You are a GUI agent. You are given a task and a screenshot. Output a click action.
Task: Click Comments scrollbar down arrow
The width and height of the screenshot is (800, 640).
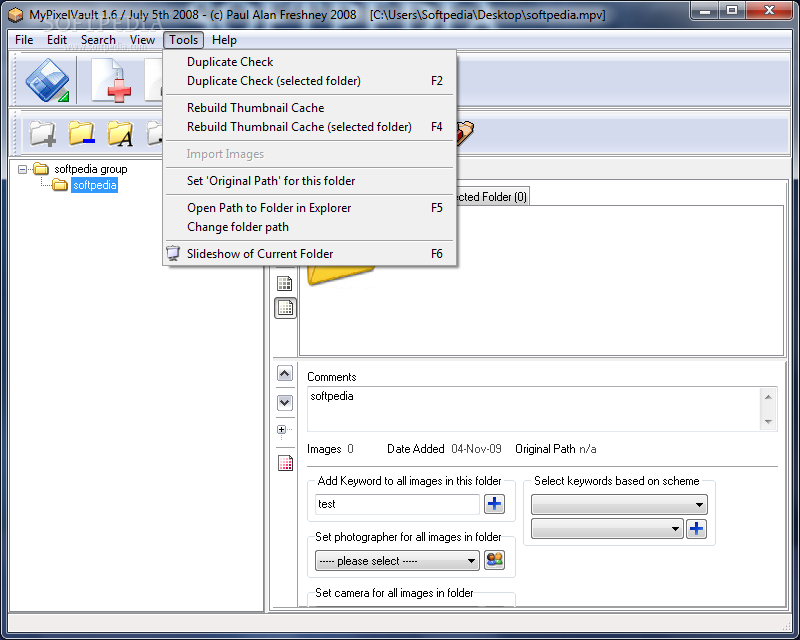click(768, 422)
